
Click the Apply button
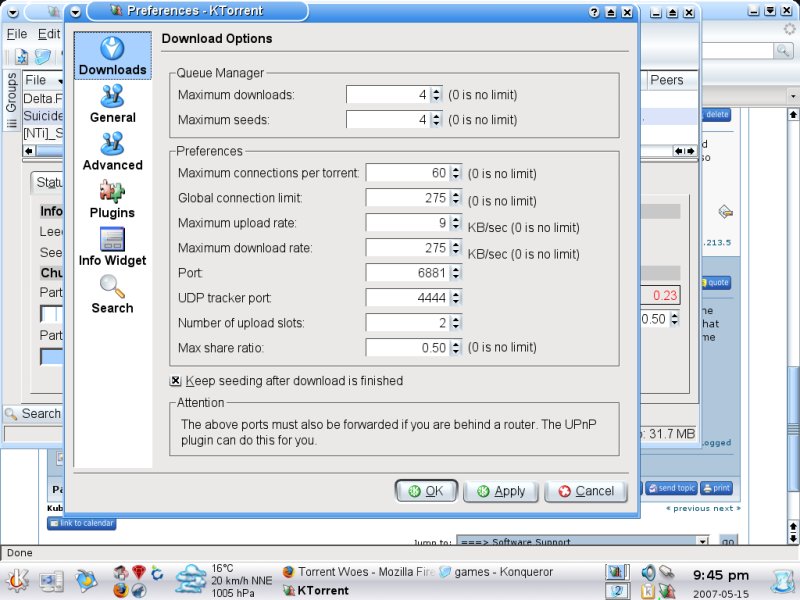pyautogui.click(x=501, y=491)
